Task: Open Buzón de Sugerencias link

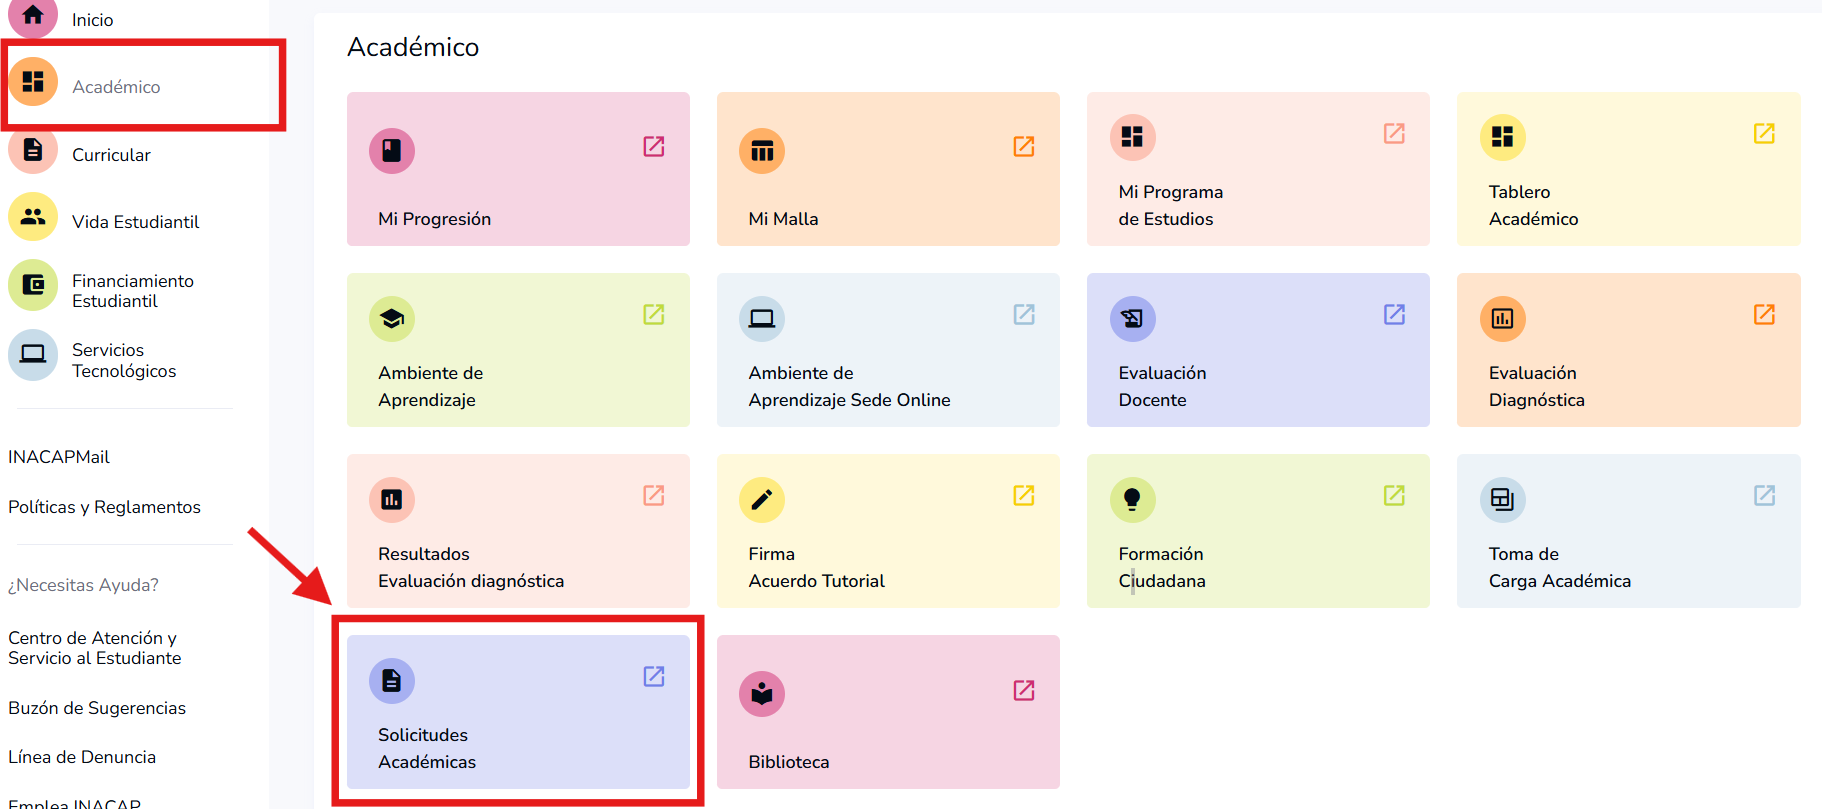Action: pos(97,708)
